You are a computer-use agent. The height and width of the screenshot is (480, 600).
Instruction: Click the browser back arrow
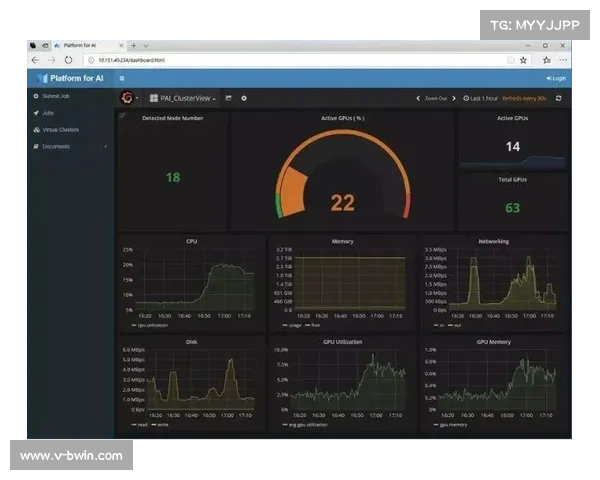(x=35, y=60)
